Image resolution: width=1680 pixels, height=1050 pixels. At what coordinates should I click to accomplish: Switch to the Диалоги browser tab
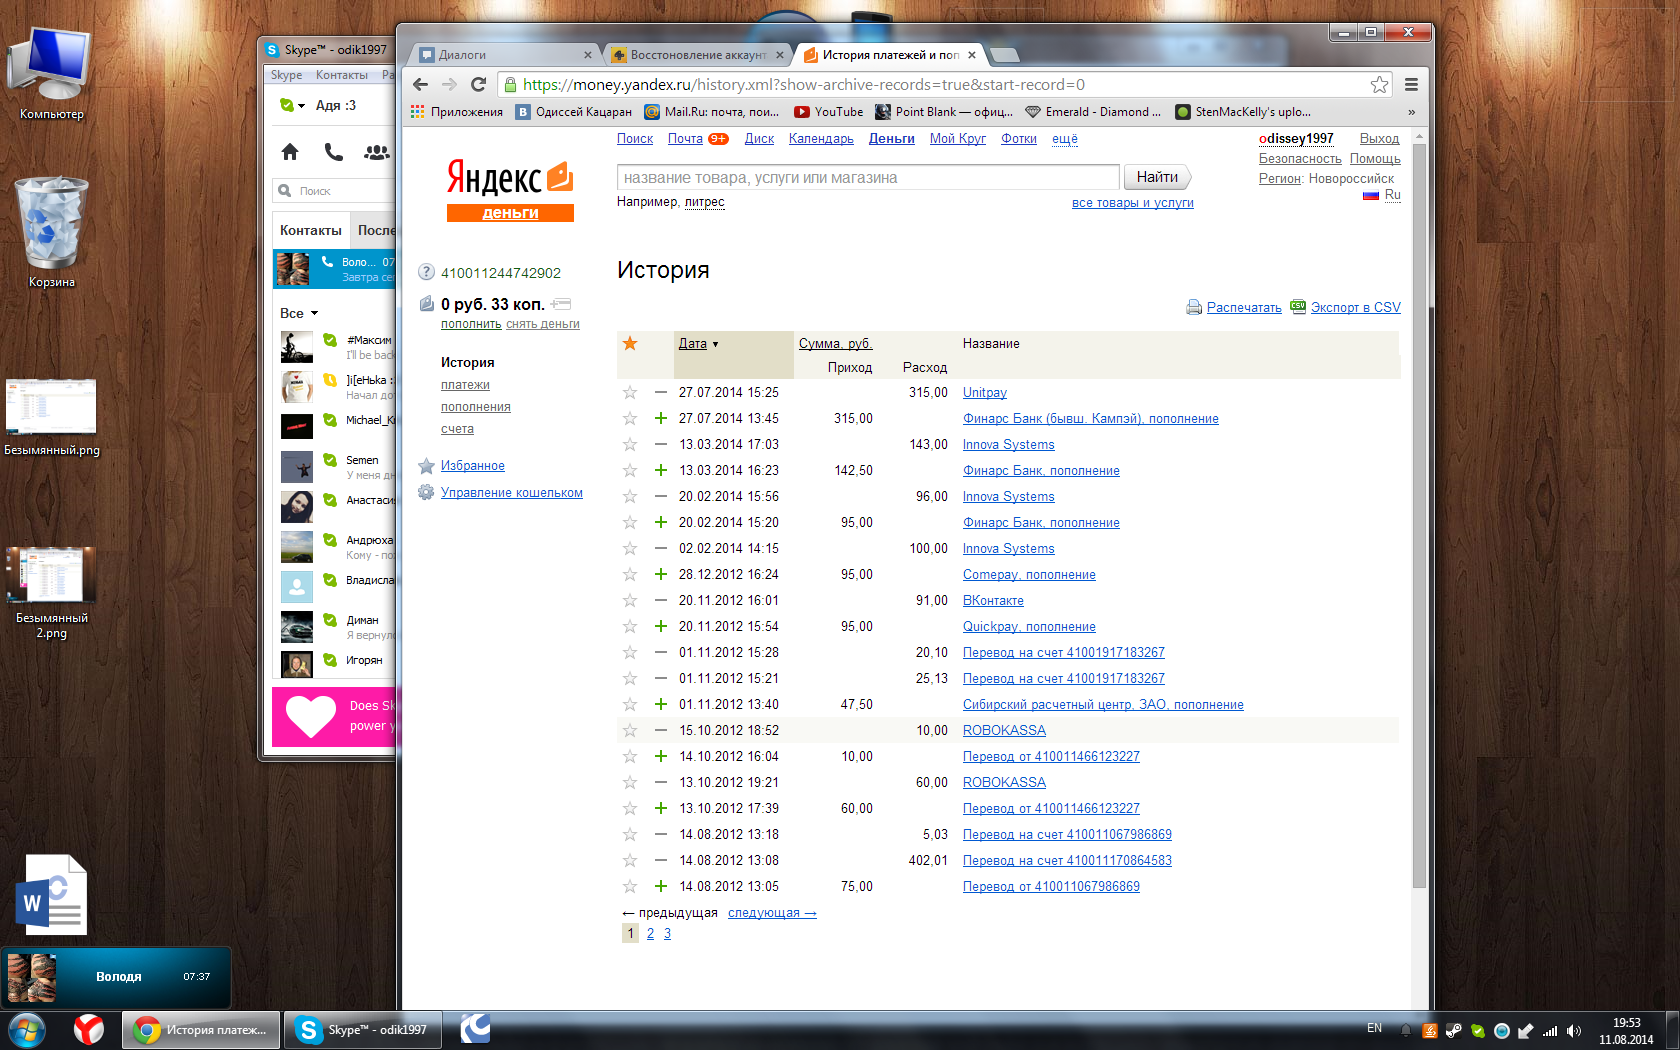tap(503, 55)
